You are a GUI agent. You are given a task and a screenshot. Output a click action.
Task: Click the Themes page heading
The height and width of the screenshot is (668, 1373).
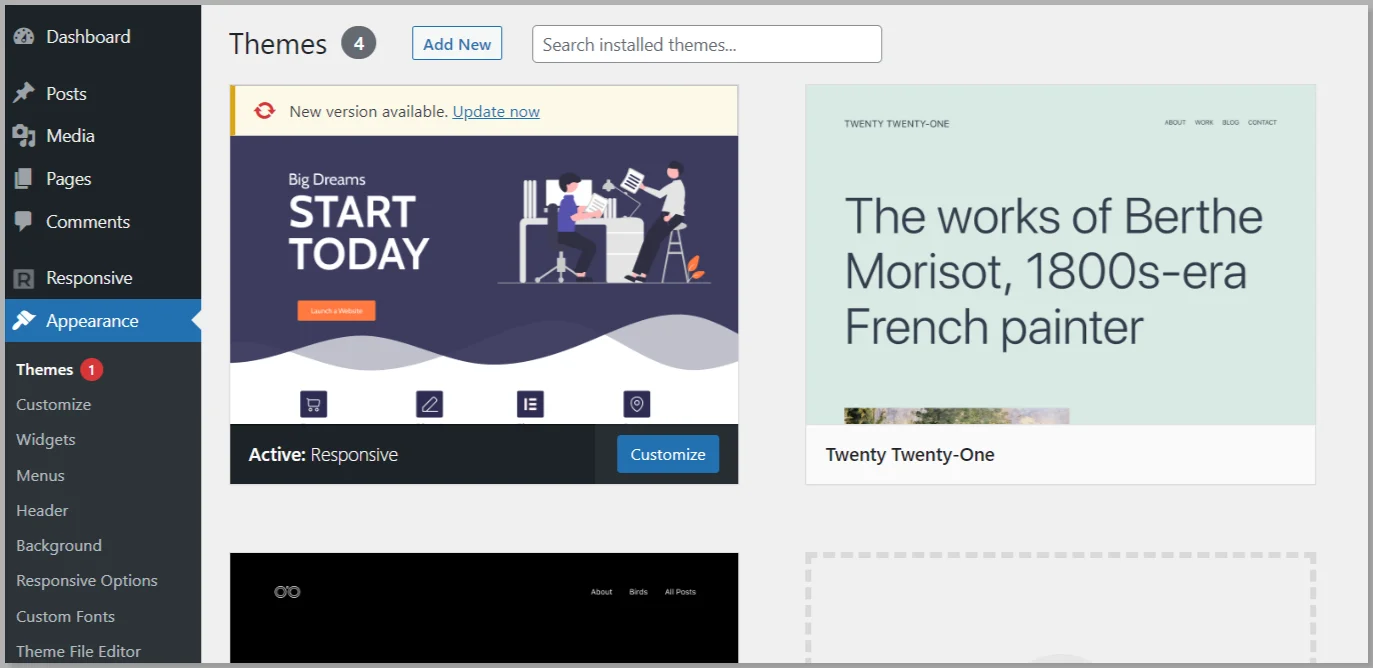pos(278,44)
